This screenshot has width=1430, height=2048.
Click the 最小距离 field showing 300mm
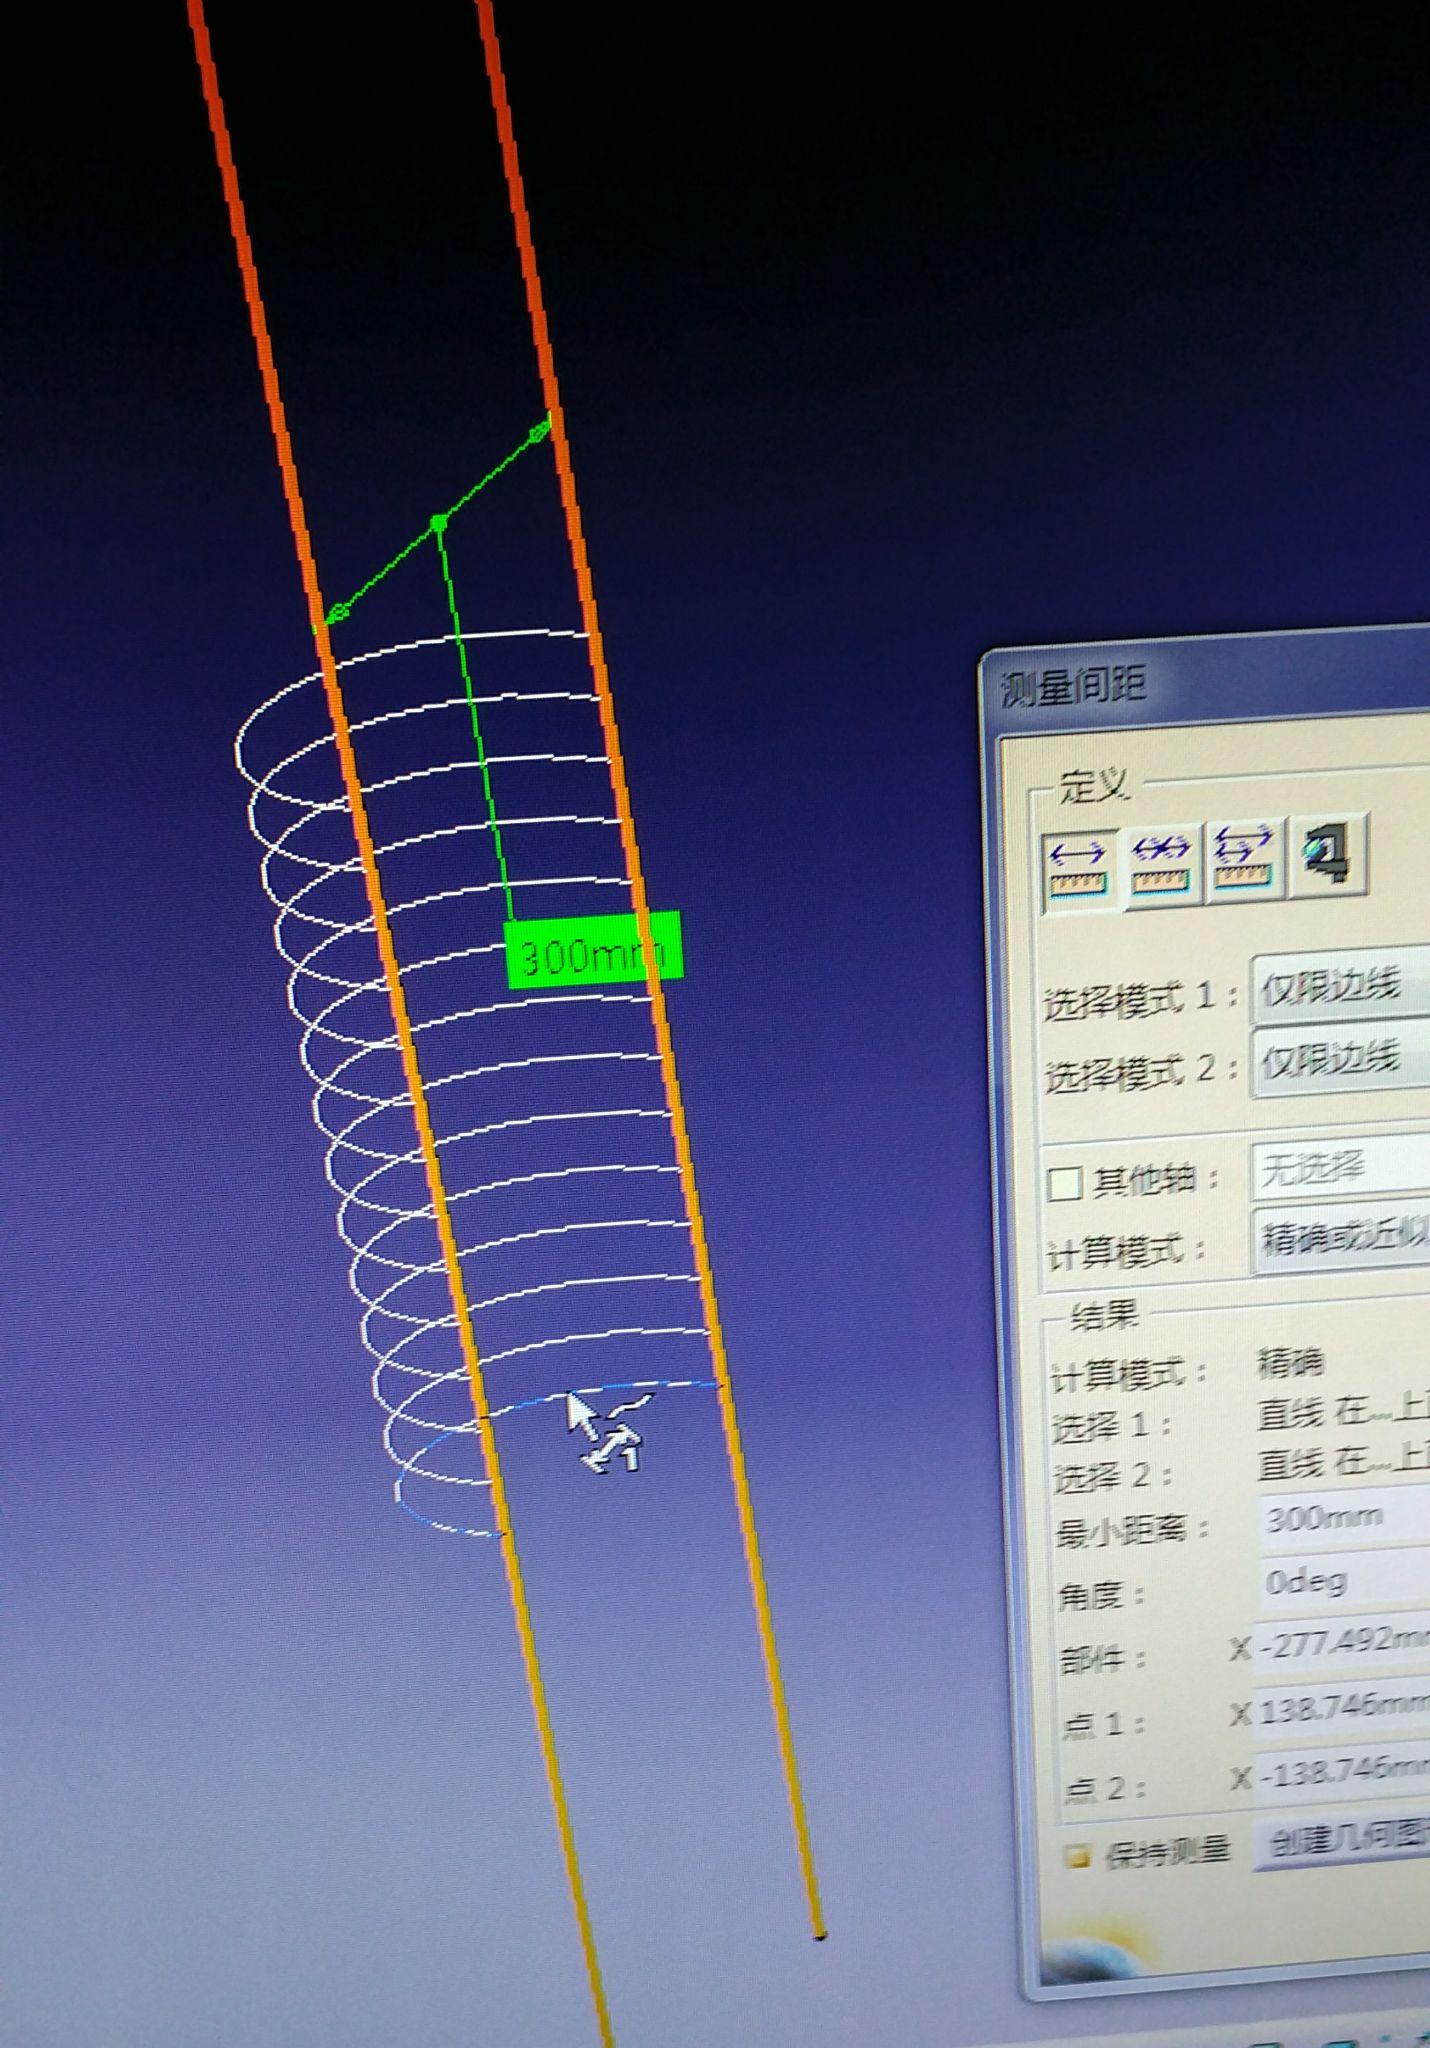click(x=1344, y=1520)
